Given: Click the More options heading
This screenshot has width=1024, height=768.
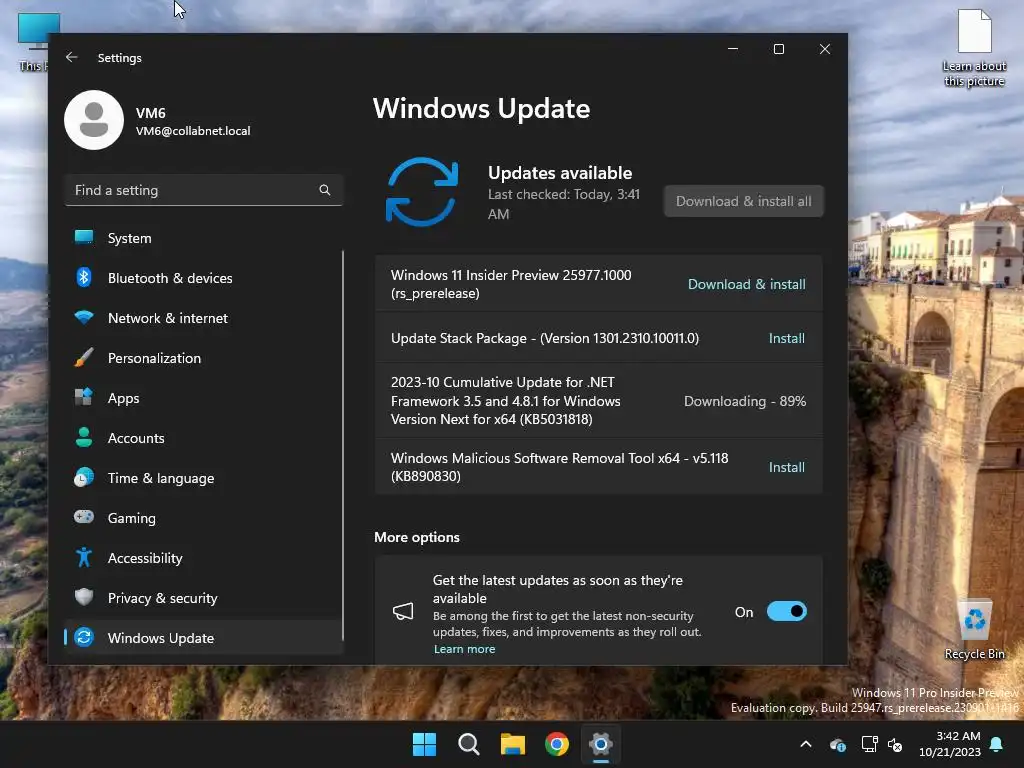Looking at the screenshot, I should [x=417, y=537].
